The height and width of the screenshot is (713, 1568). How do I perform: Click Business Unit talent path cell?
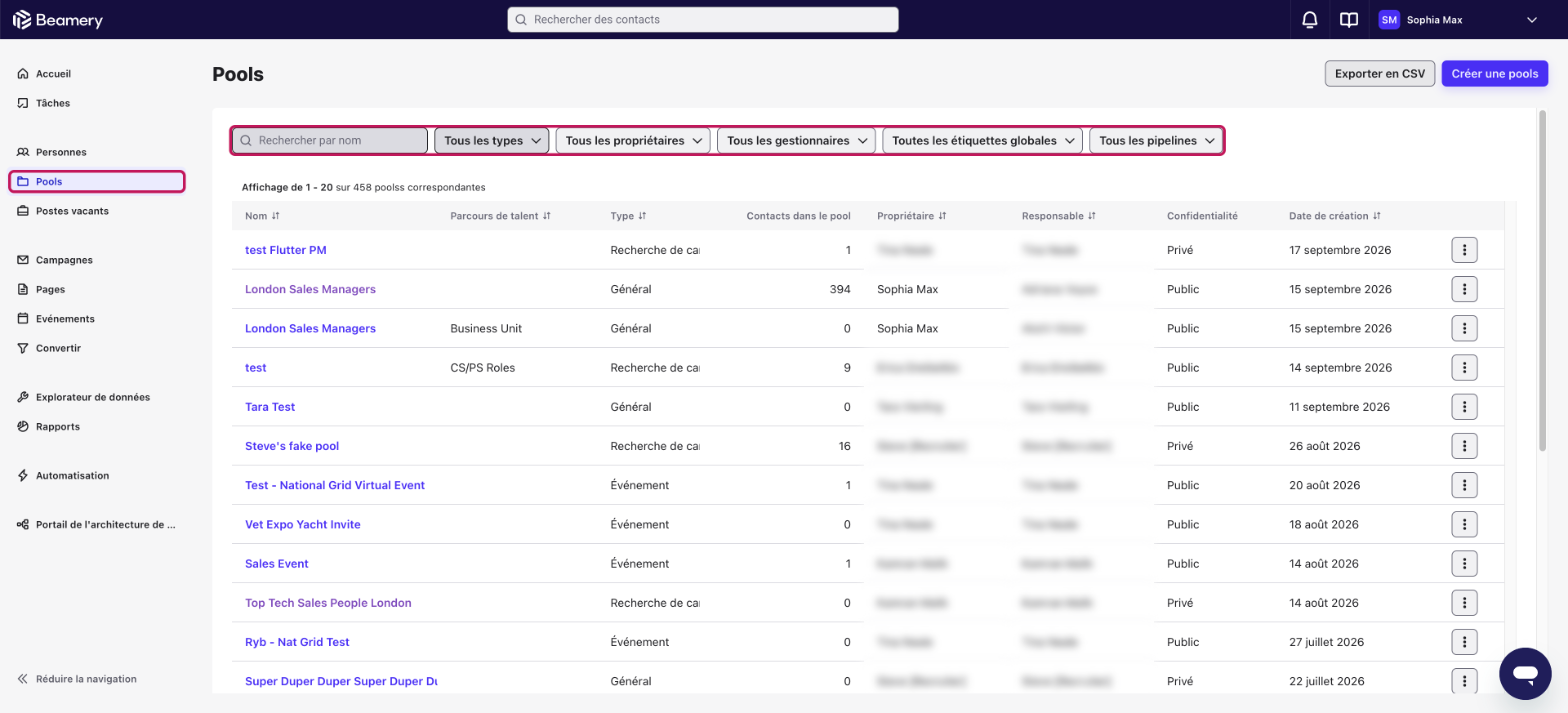coord(486,328)
